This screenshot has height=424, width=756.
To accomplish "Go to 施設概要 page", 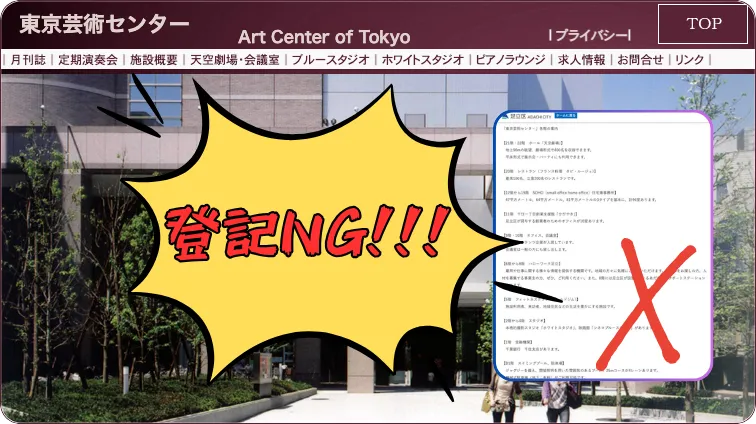I will 154,60.
